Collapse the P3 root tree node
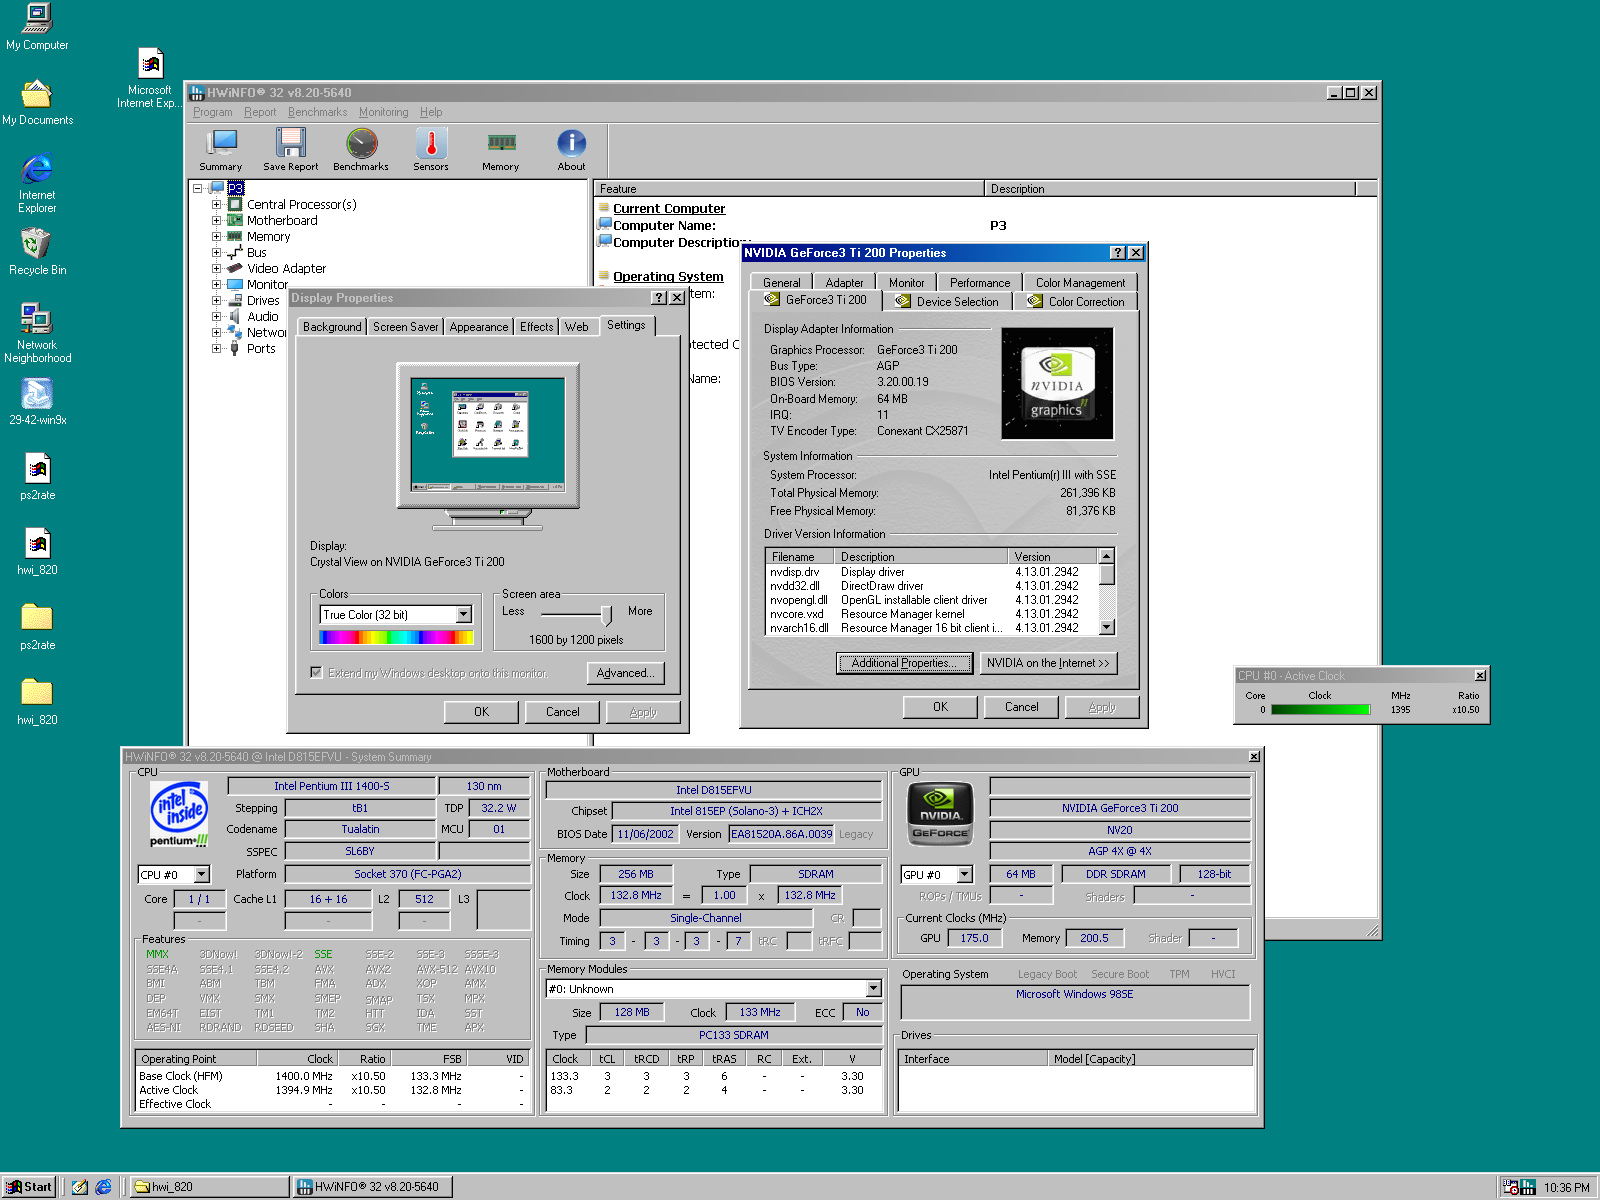This screenshot has height=1200, width=1600. (x=198, y=188)
